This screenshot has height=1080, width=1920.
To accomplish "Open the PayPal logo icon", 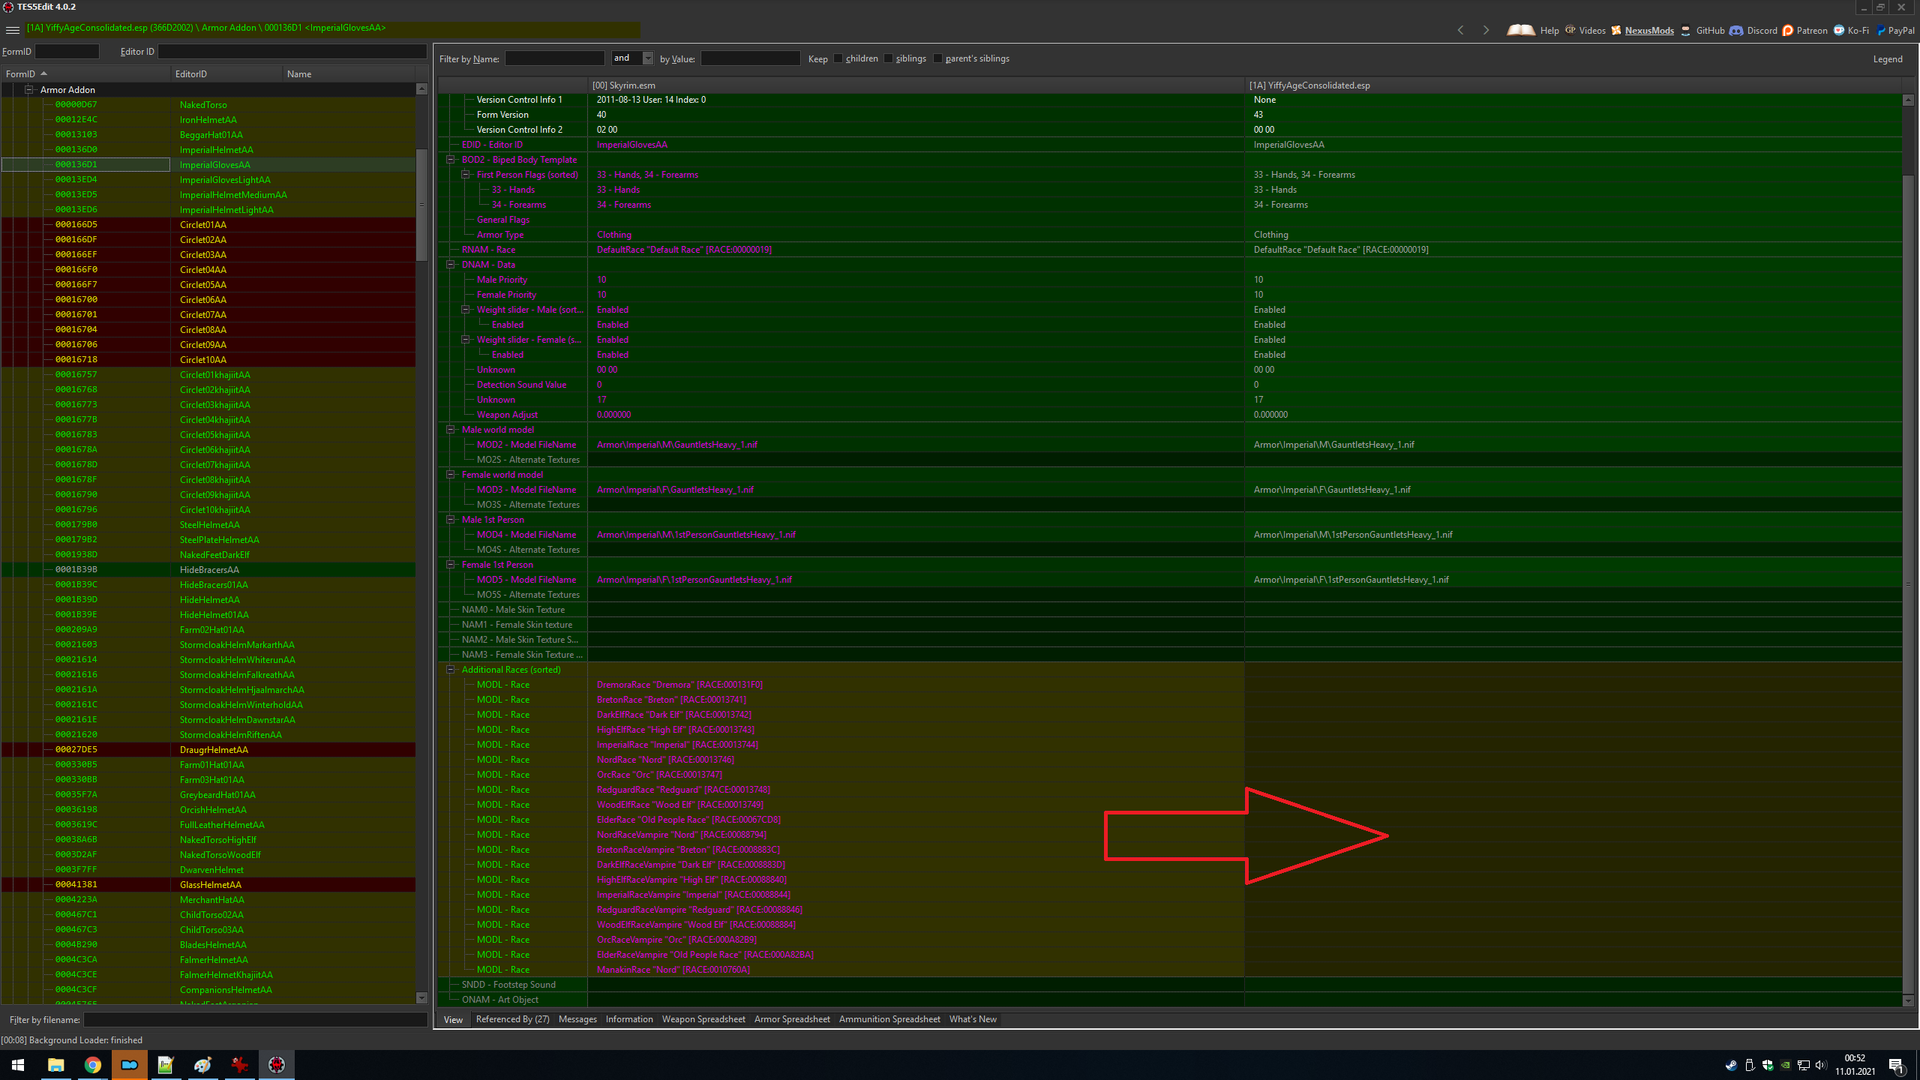I will [x=1881, y=30].
